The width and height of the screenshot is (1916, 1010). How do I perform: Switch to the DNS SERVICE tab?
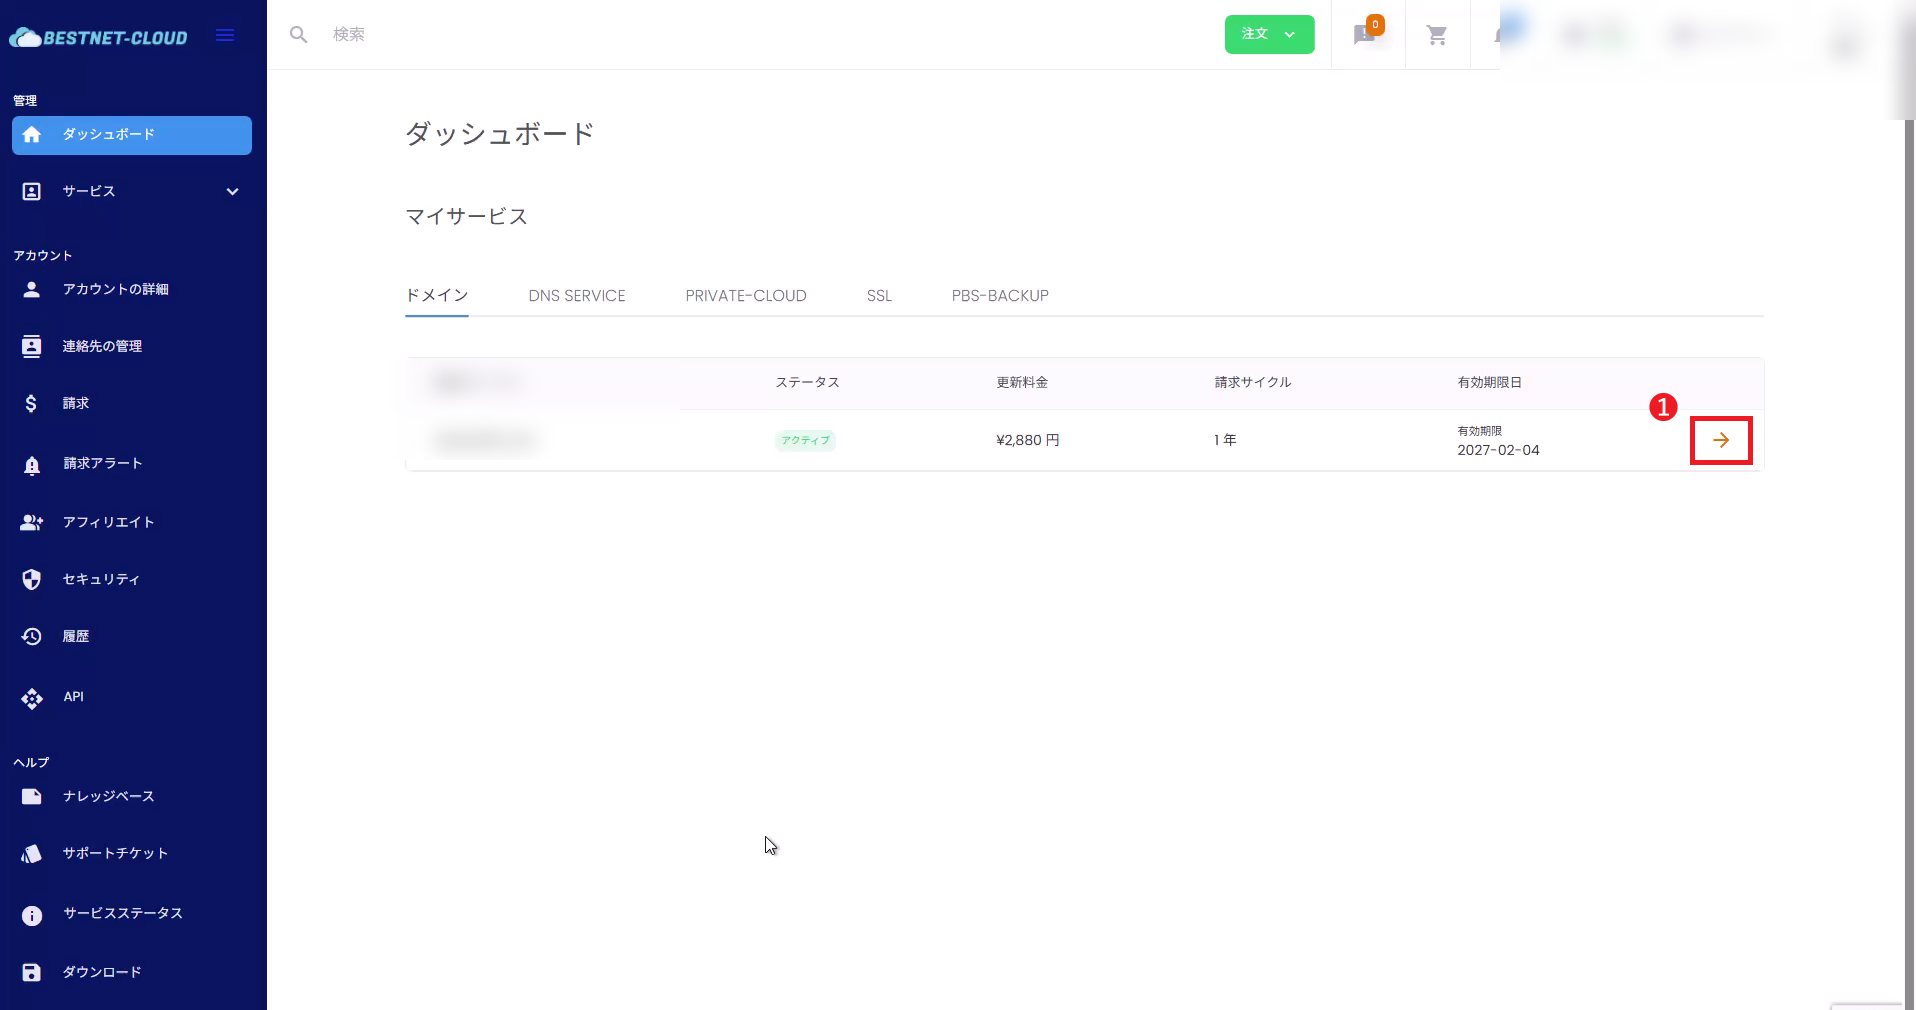click(576, 296)
